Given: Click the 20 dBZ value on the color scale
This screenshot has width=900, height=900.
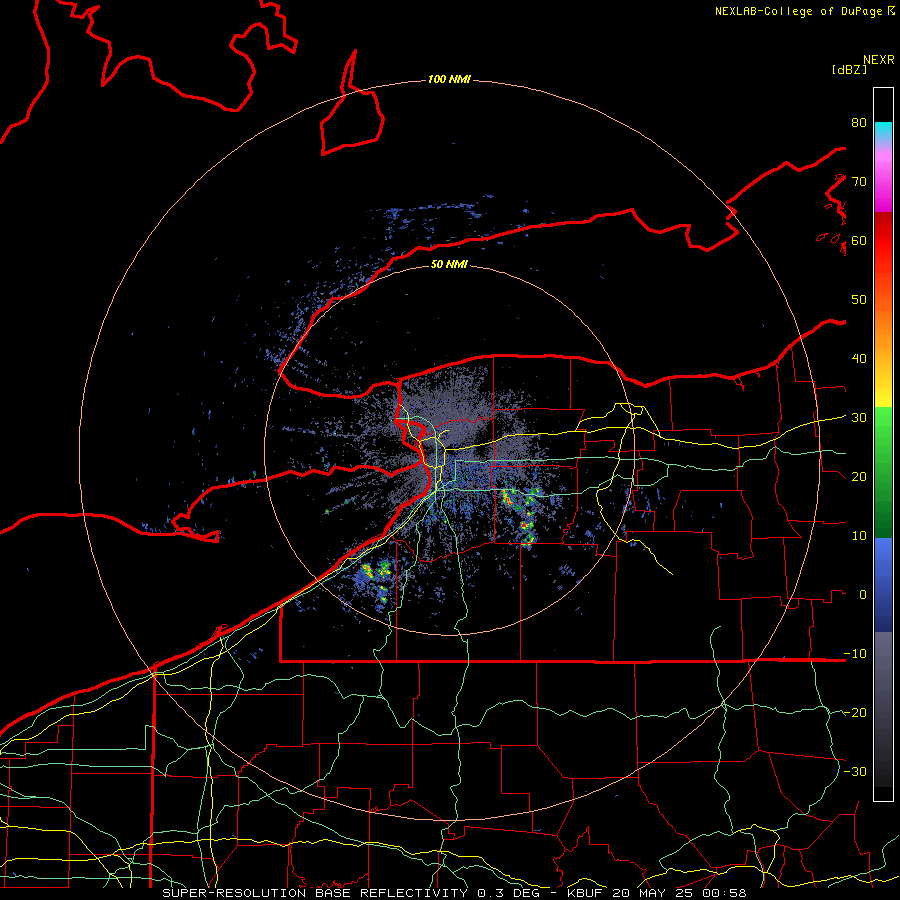Looking at the screenshot, I should (x=859, y=477).
